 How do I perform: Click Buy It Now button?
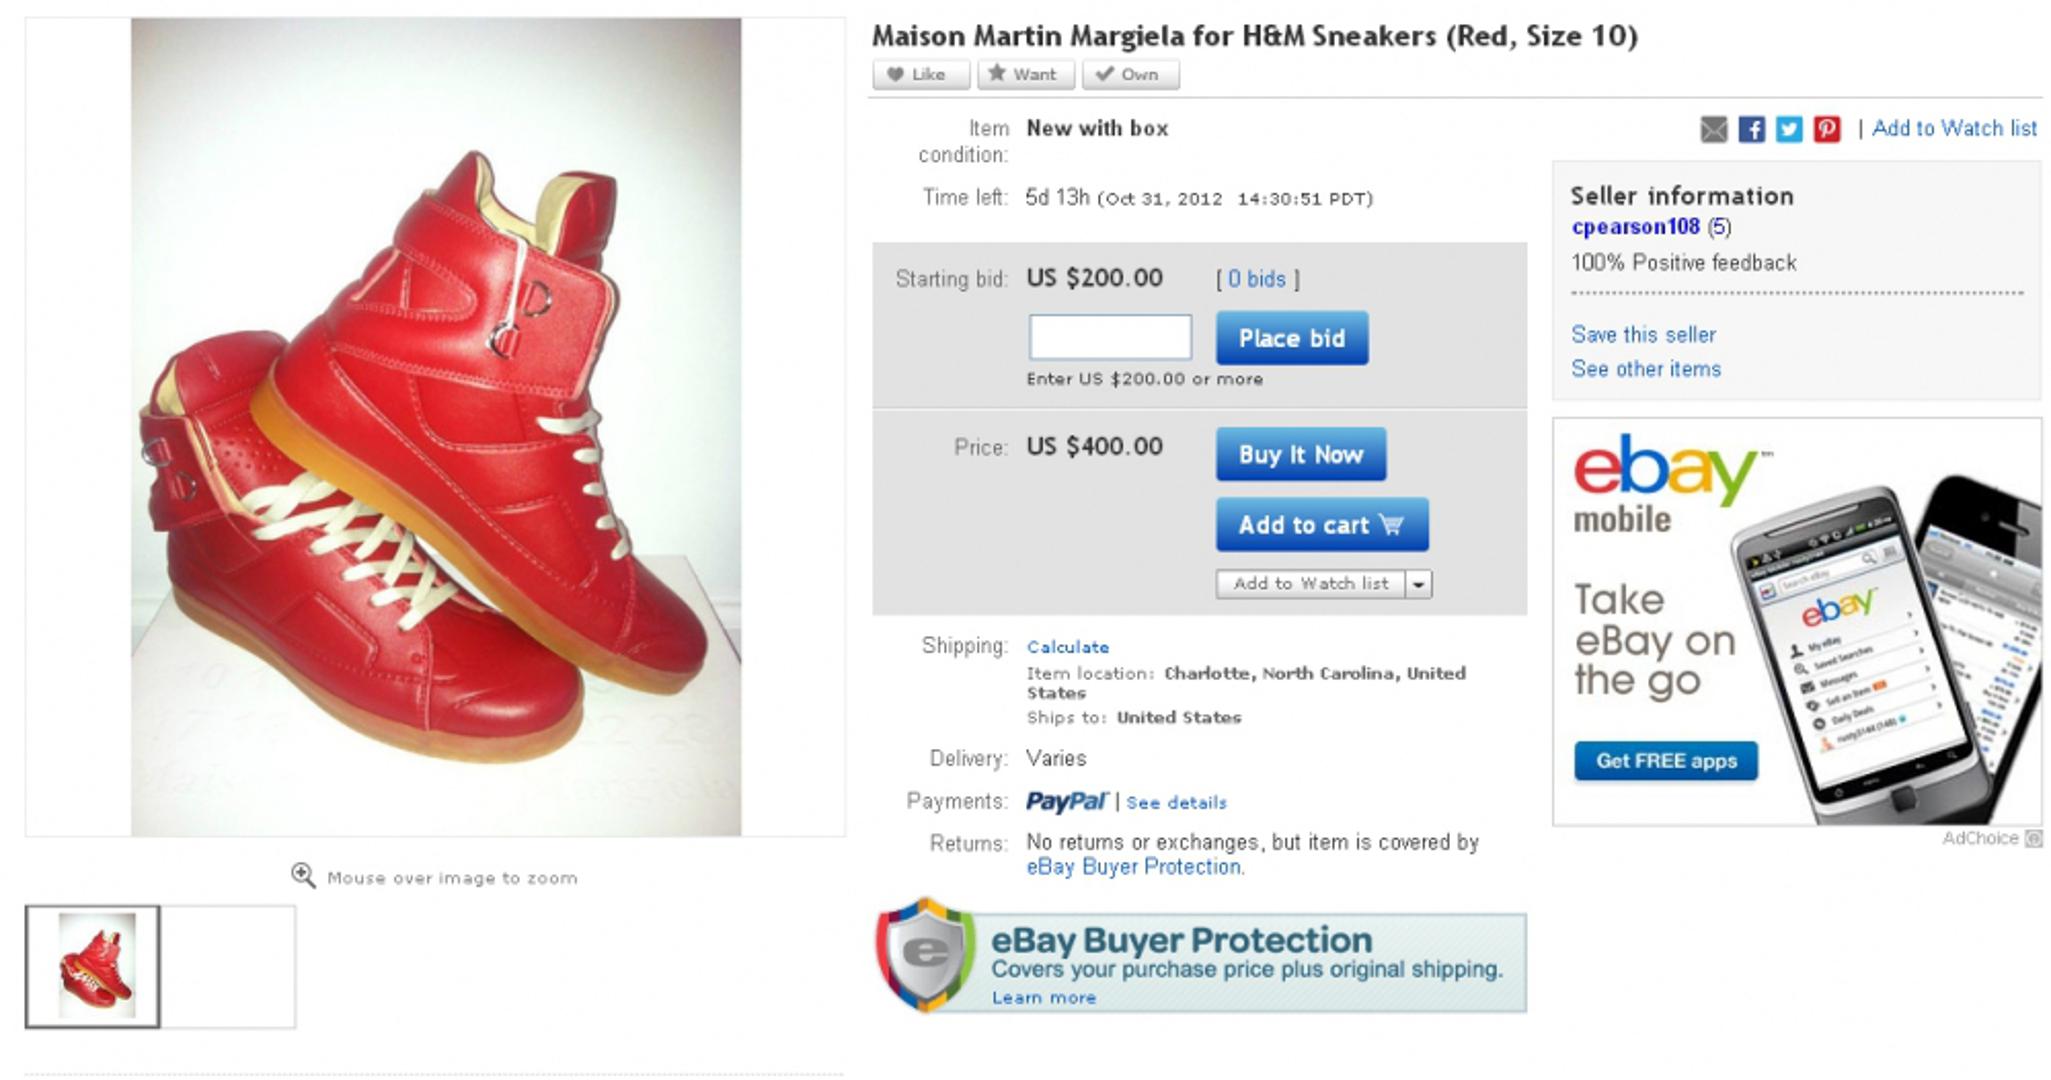pos(1300,455)
